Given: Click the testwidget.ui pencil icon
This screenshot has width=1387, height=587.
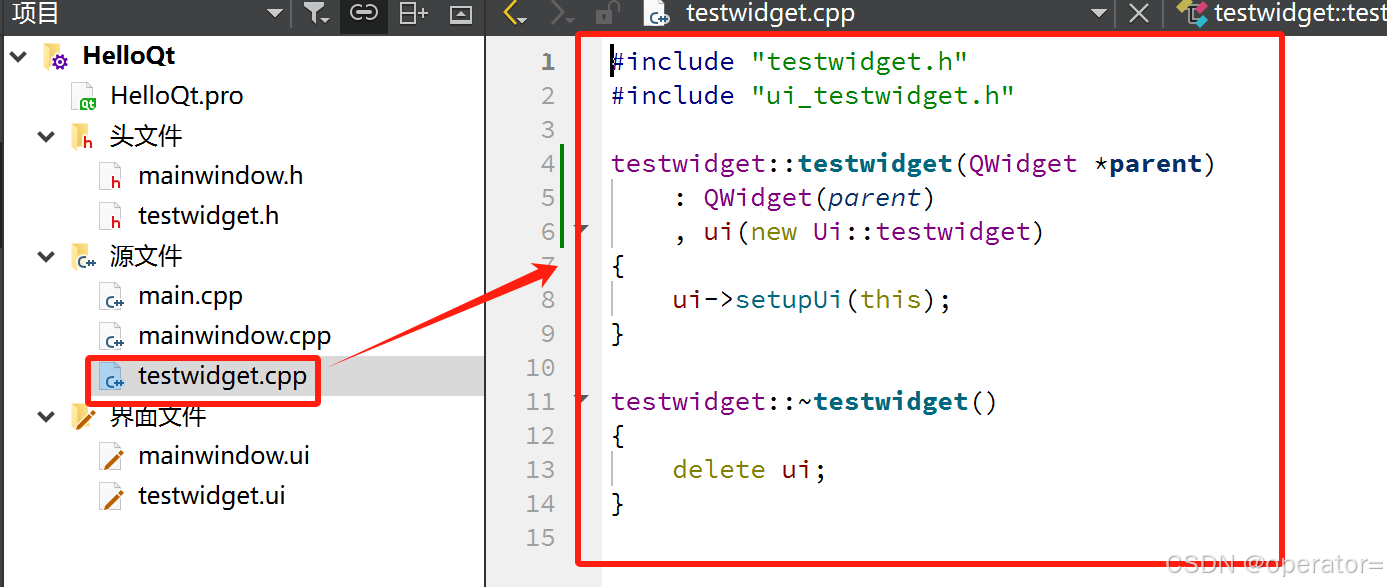Looking at the screenshot, I should tap(112, 497).
